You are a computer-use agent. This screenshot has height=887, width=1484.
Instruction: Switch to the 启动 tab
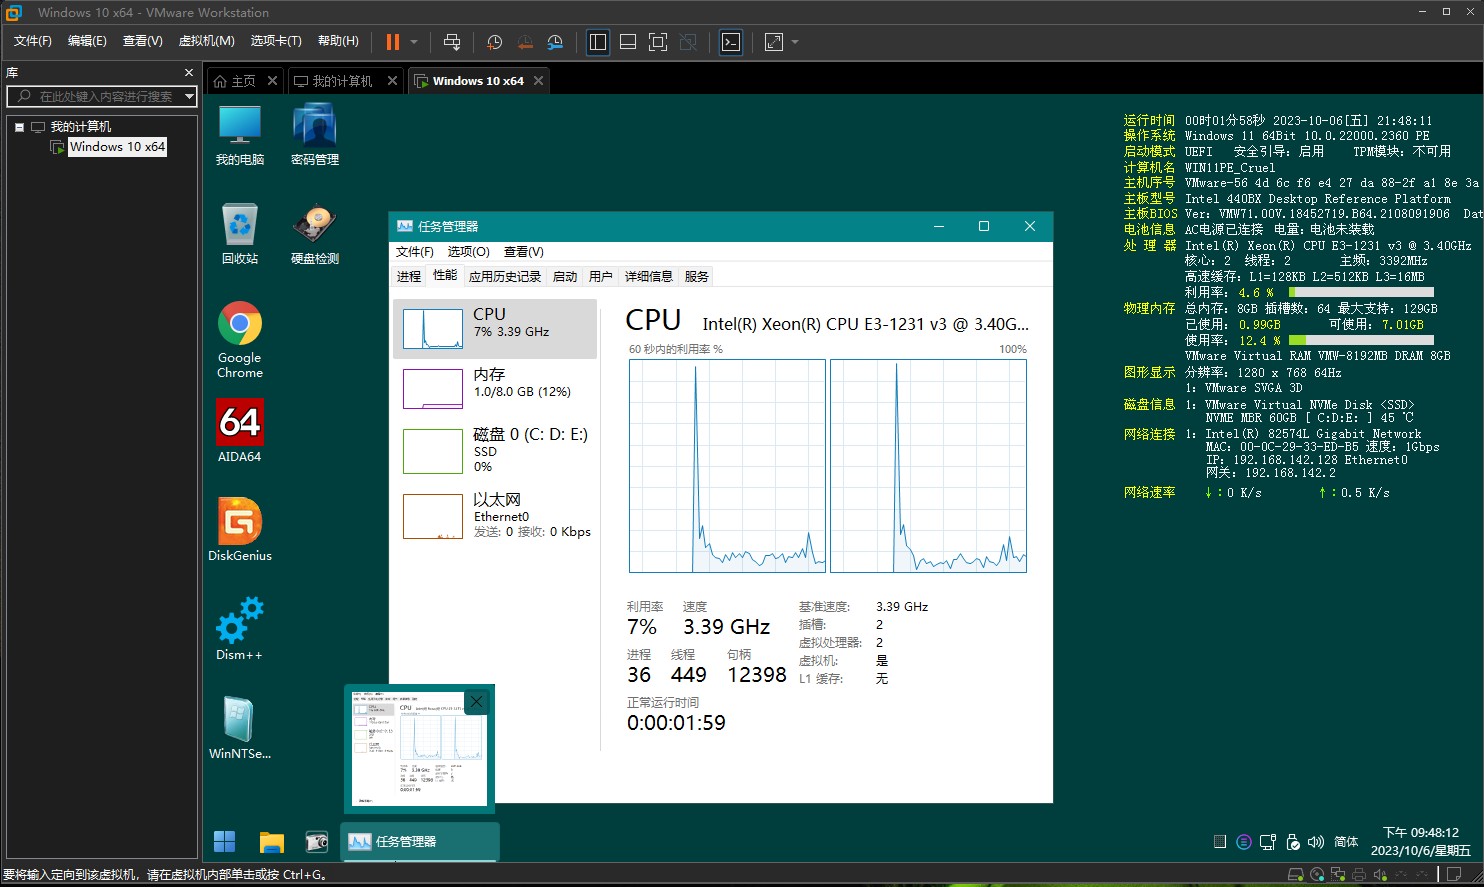[565, 277]
